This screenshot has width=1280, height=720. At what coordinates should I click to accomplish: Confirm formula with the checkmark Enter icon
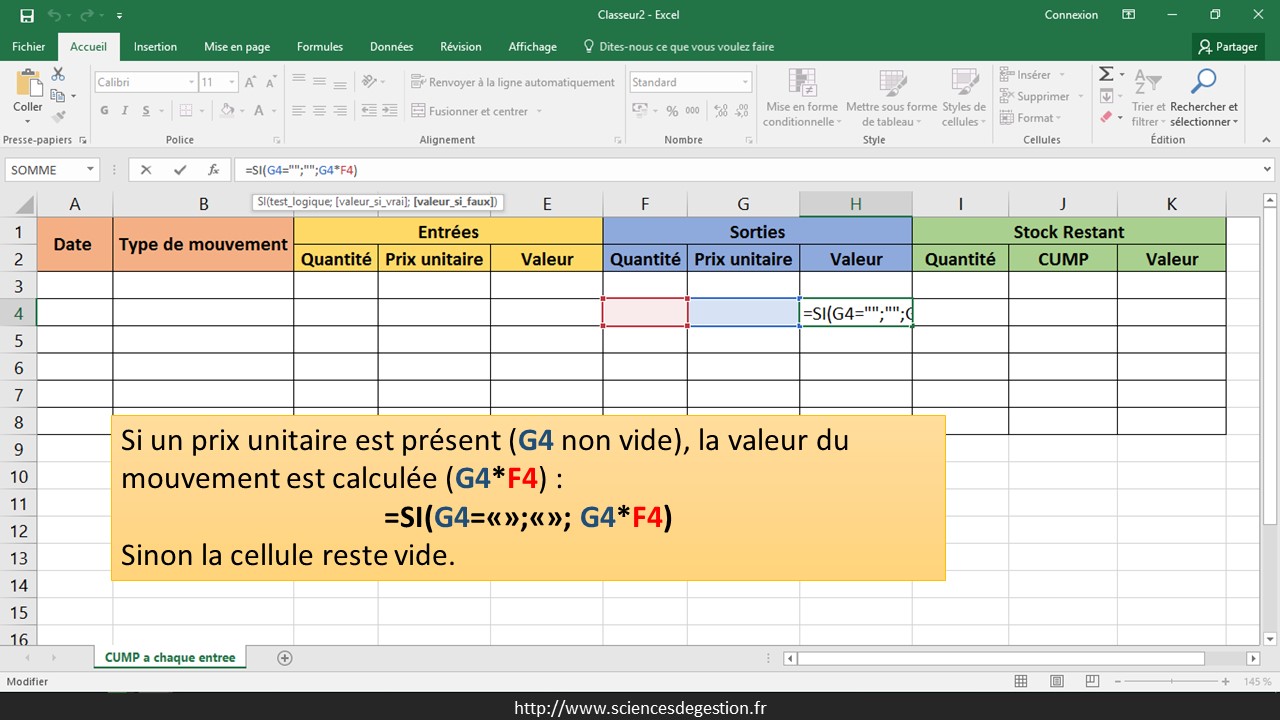click(179, 170)
